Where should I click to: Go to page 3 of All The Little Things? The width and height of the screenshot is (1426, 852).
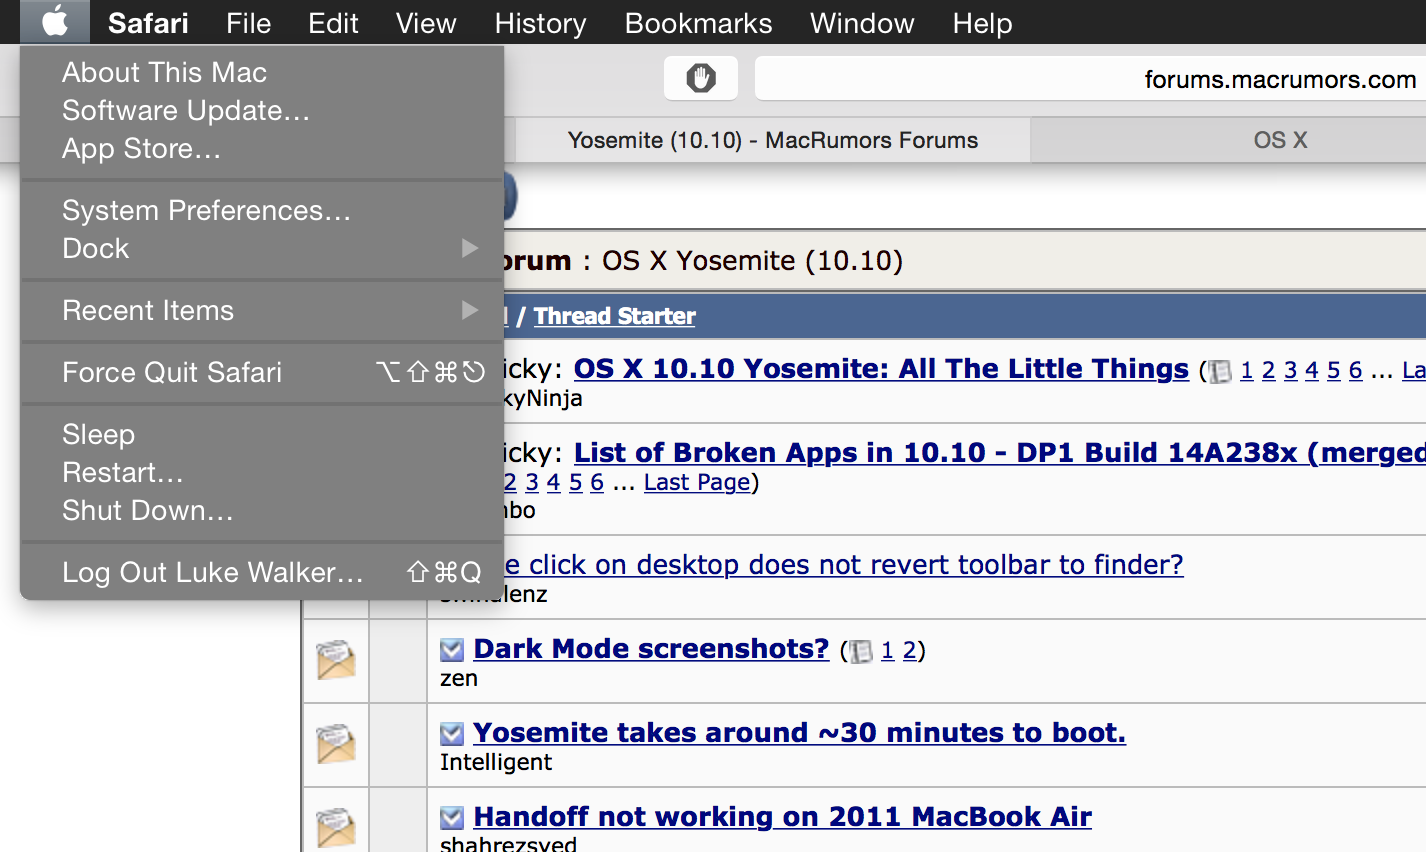1290,371
